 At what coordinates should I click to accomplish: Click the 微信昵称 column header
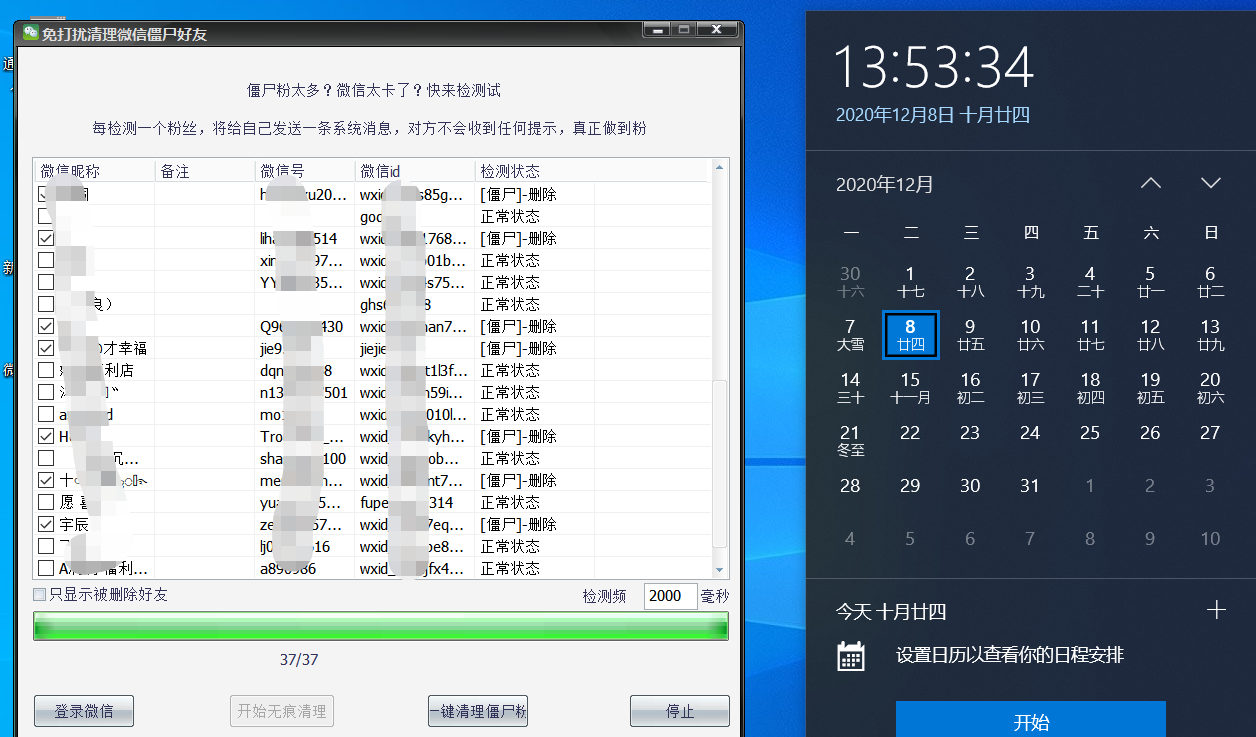pos(94,171)
